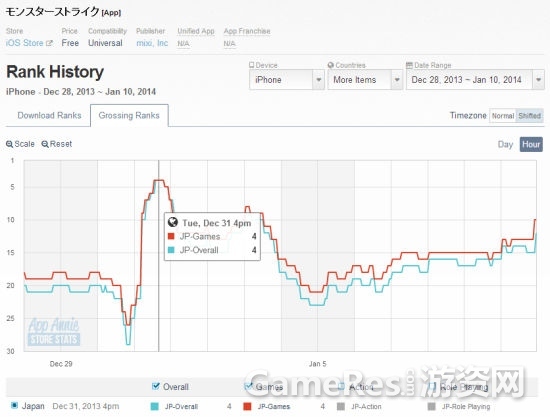Image resolution: width=550 pixels, height=417 pixels.
Task: Open the date range dropdown arrow
Action: click(538, 80)
